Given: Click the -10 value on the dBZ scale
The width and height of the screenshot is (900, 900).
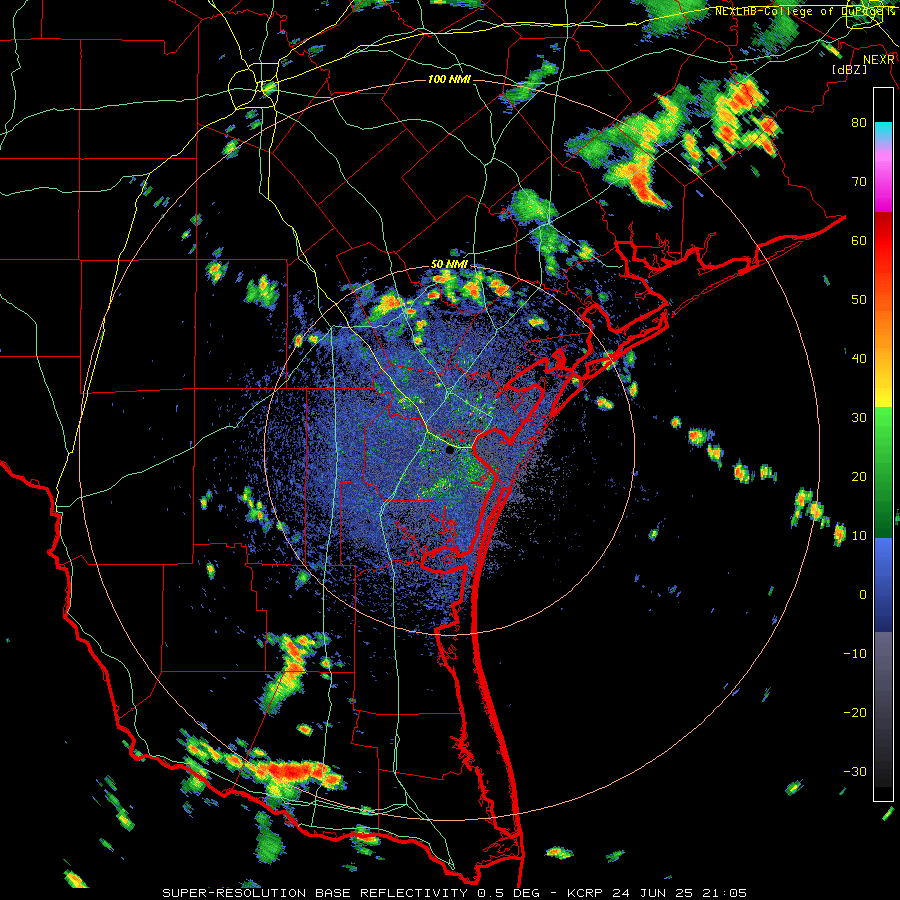Looking at the screenshot, I should pyautogui.click(x=855, y=654).
